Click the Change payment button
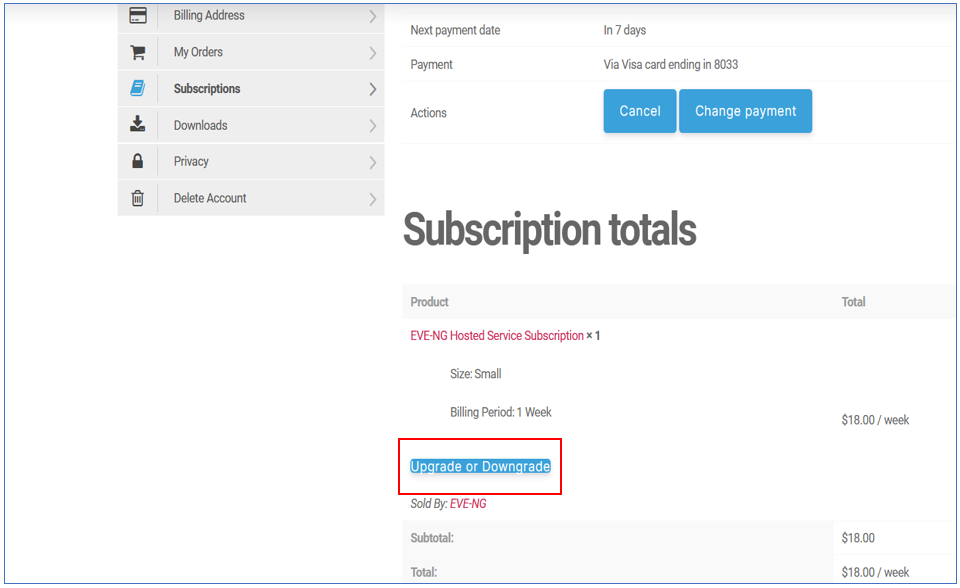Screen dimensions: 960x588 pos(745,111)
